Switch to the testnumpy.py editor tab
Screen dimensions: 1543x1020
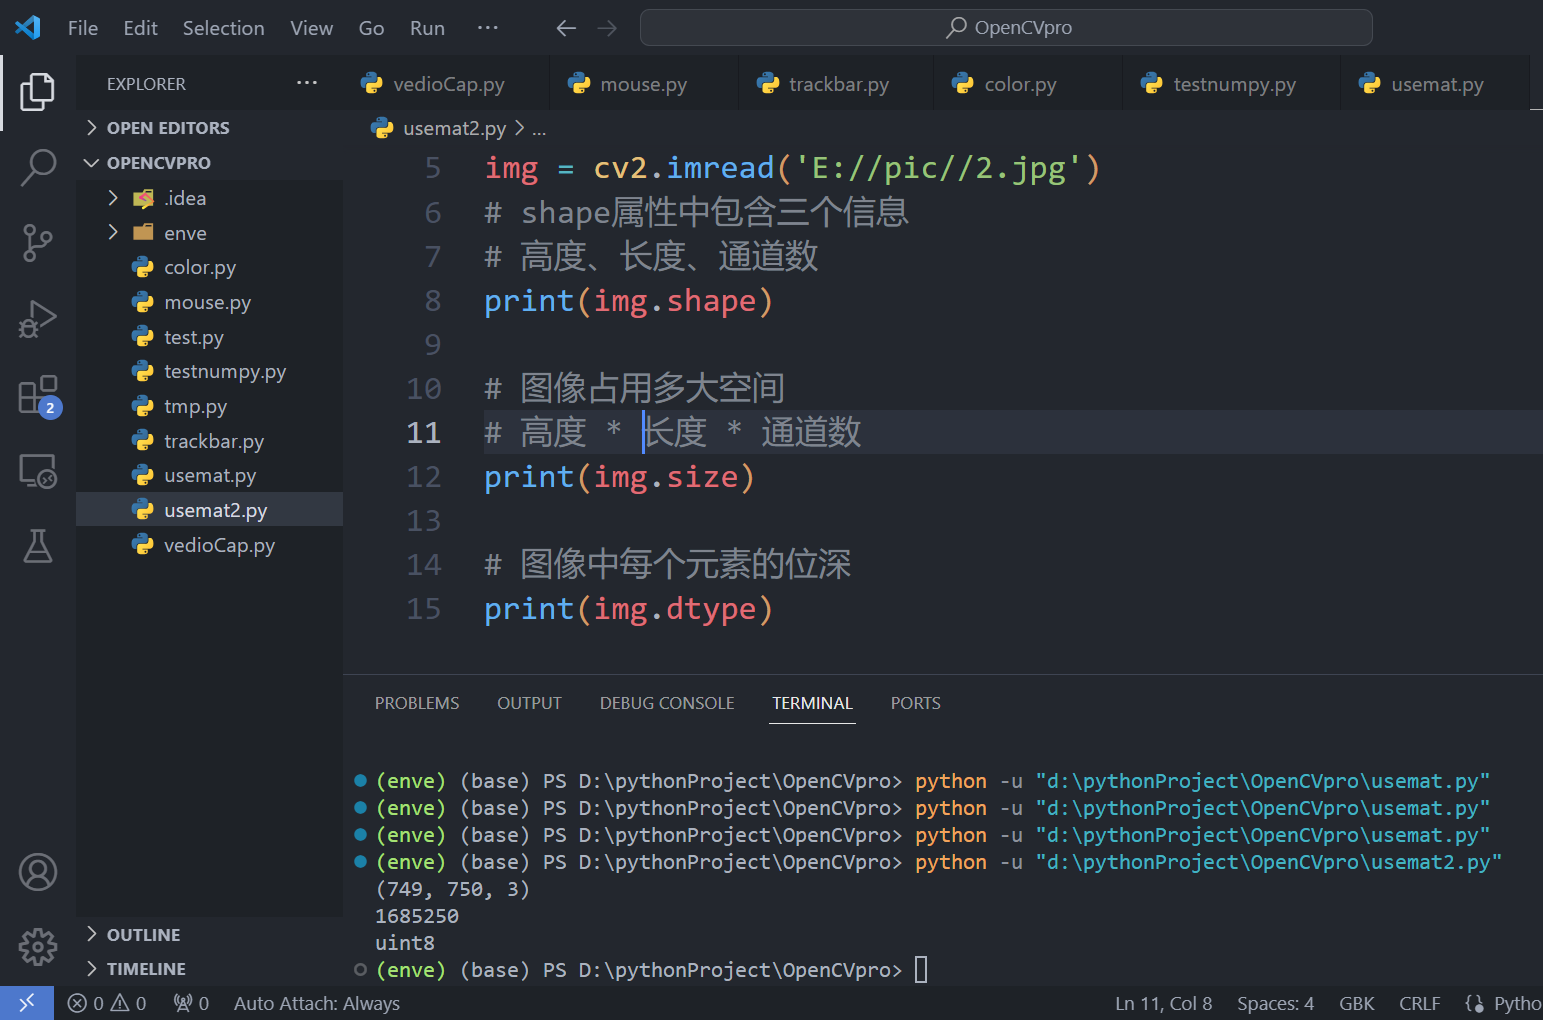click(1231, 84)
